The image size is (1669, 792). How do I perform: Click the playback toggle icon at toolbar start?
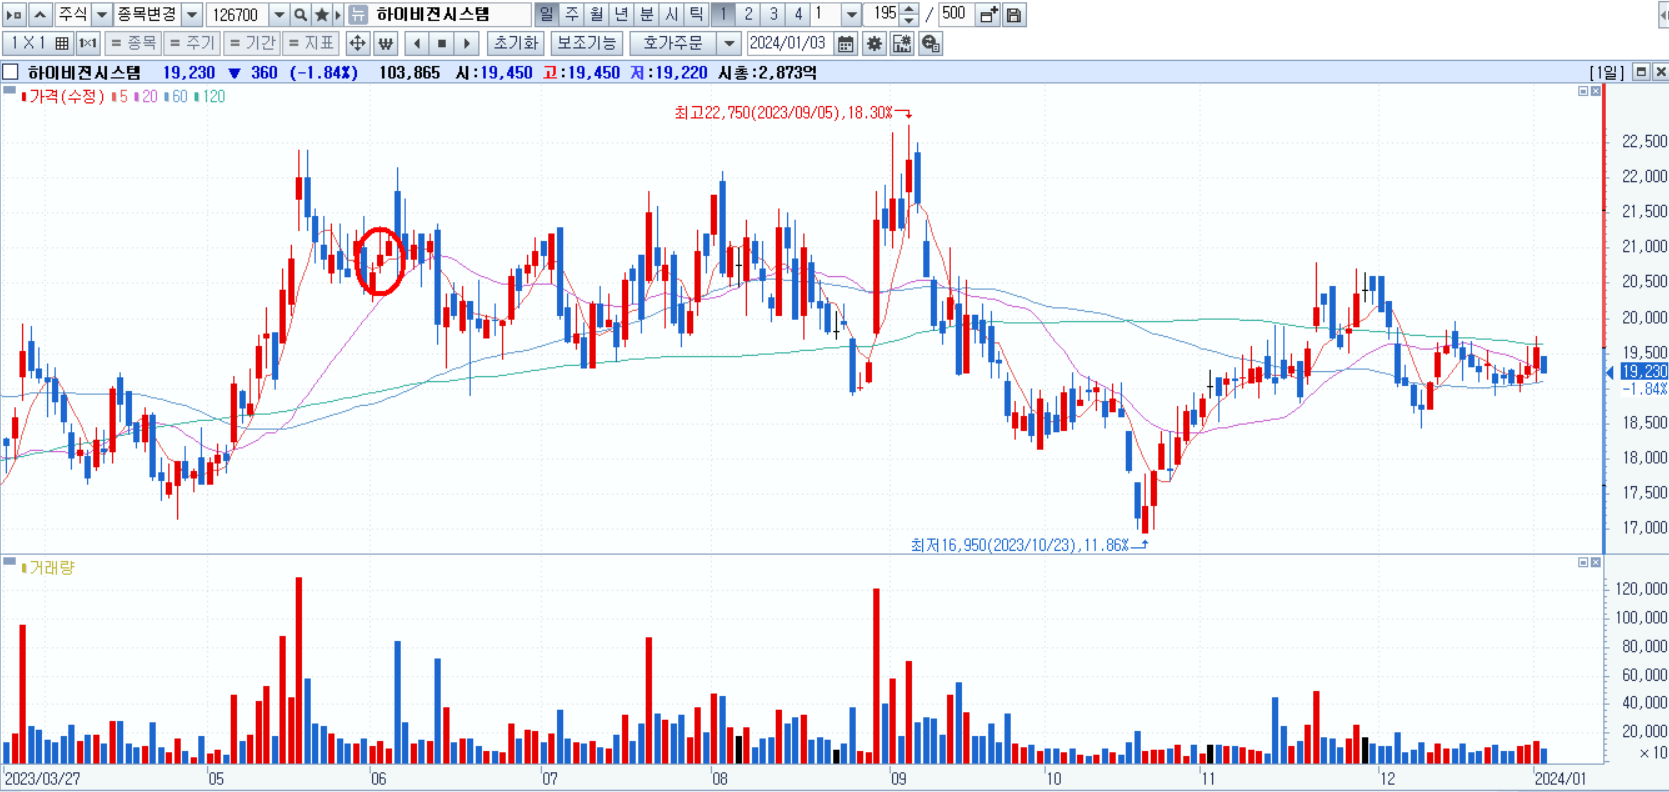(x=14, y=15)
